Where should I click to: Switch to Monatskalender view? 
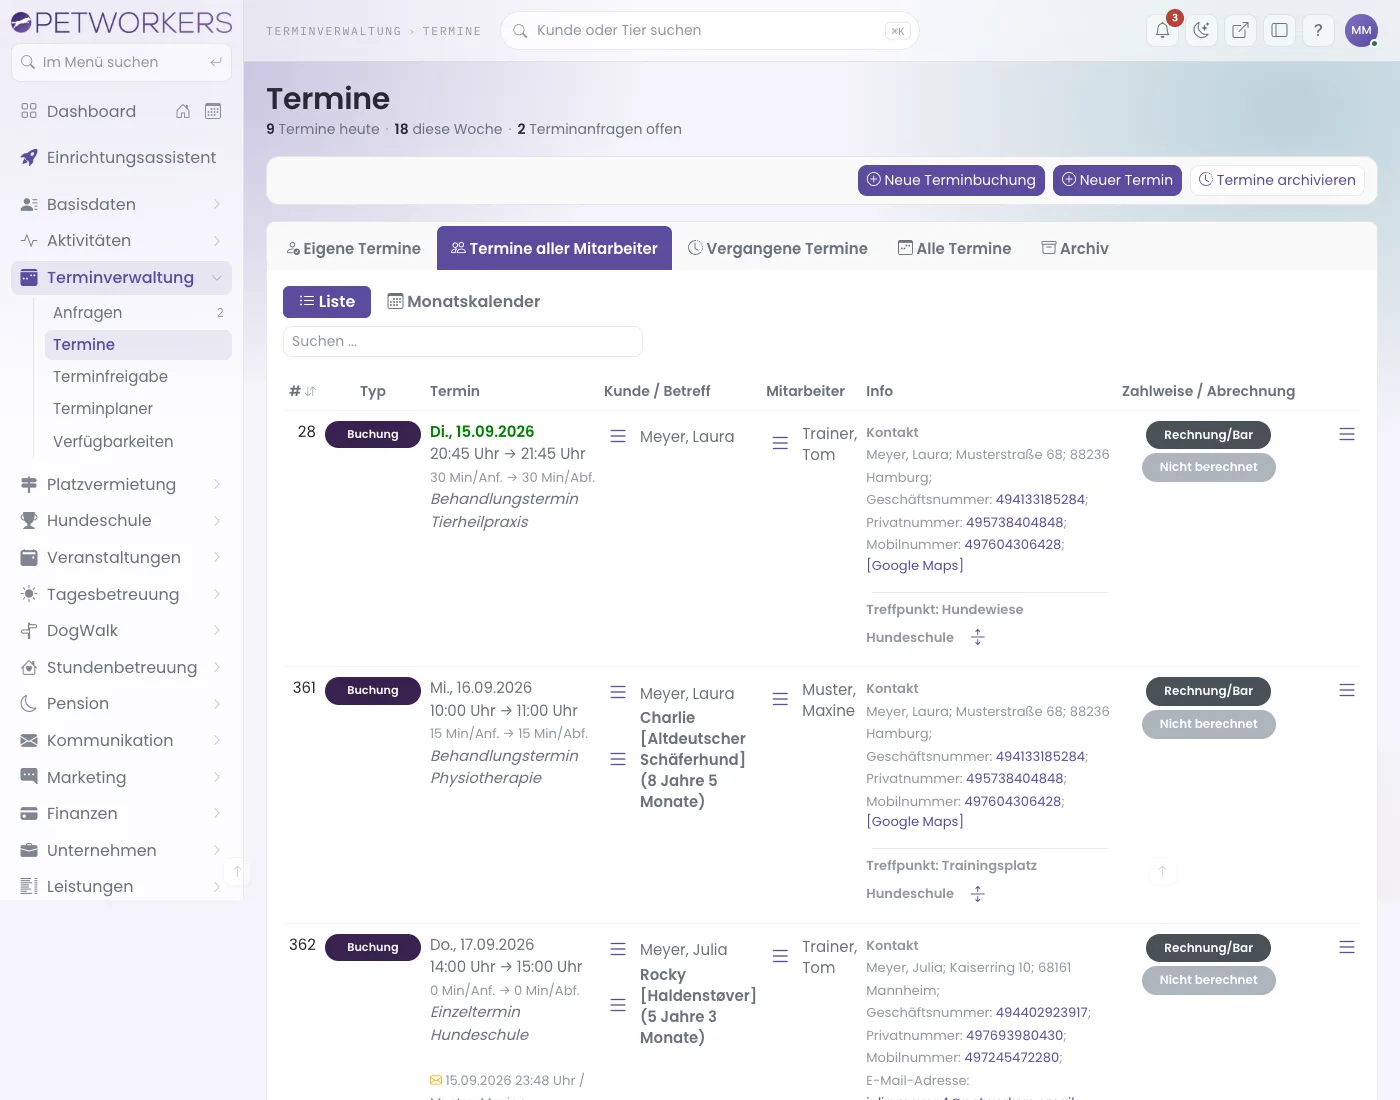point(463,301)
